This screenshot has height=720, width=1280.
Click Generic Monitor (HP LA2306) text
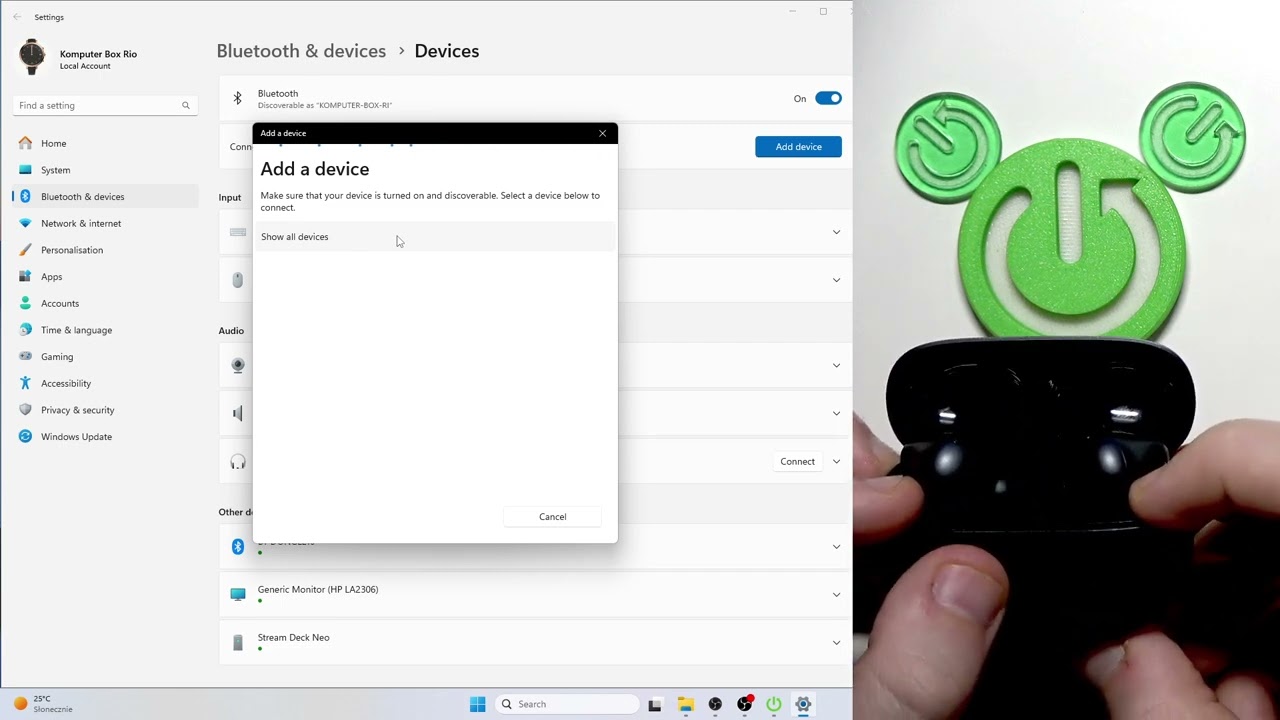coord(318,590)
